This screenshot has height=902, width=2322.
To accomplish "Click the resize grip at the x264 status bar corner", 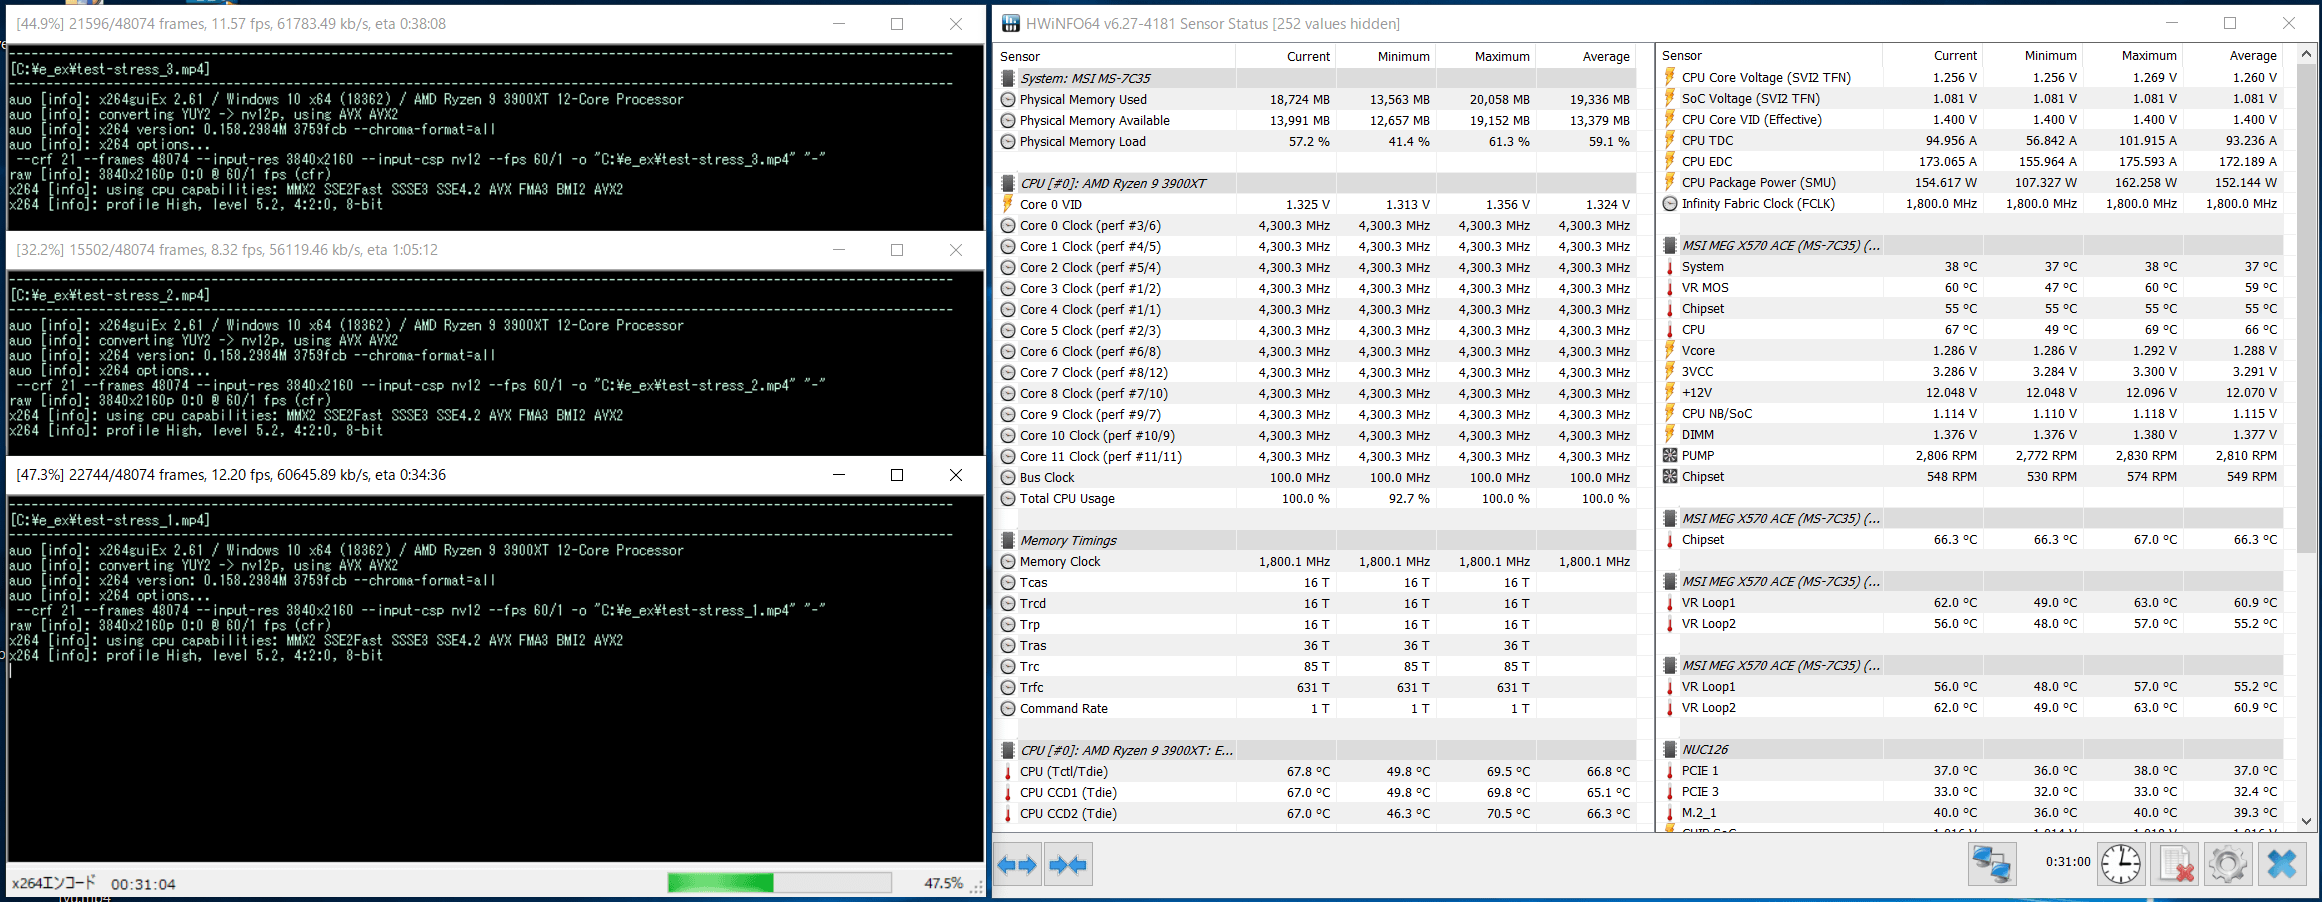I will pos(977,887).
